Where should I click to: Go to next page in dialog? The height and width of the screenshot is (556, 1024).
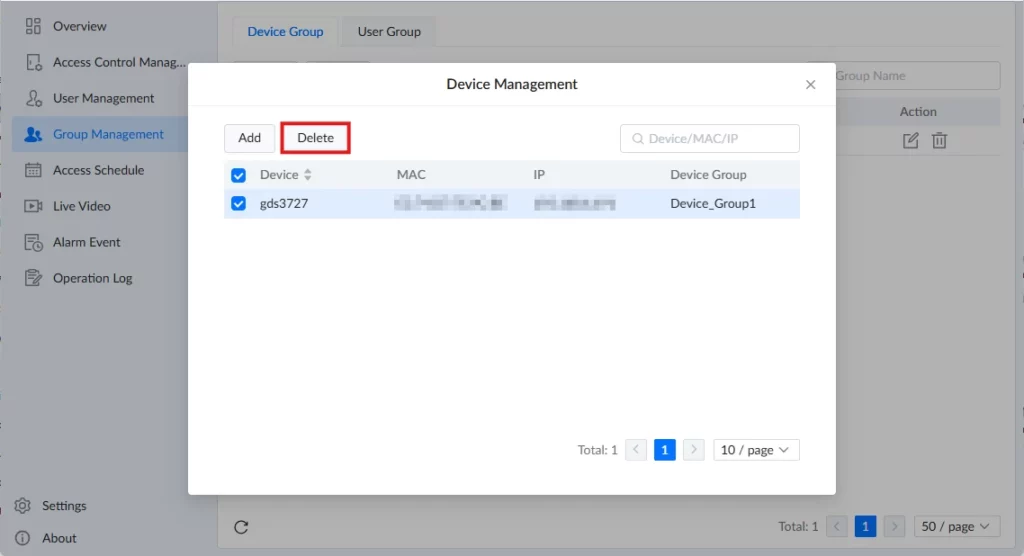pyautogui.click(x=694, y=450)
